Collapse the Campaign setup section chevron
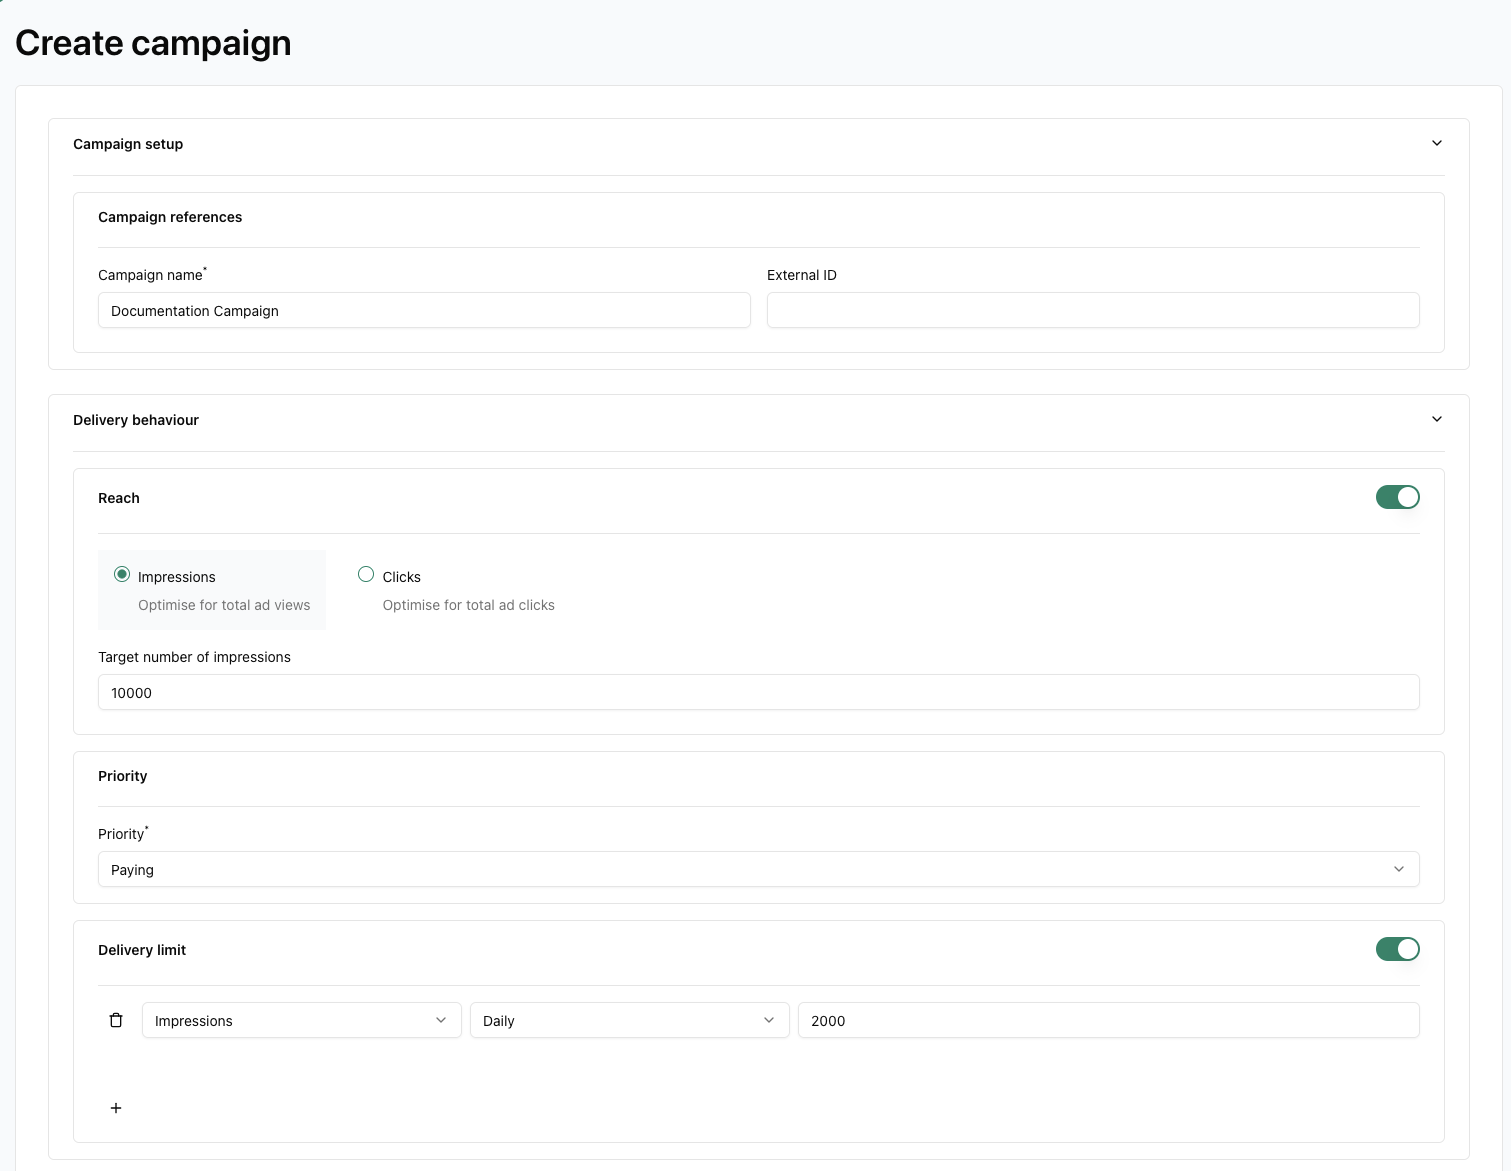 tap(1436, 143)
